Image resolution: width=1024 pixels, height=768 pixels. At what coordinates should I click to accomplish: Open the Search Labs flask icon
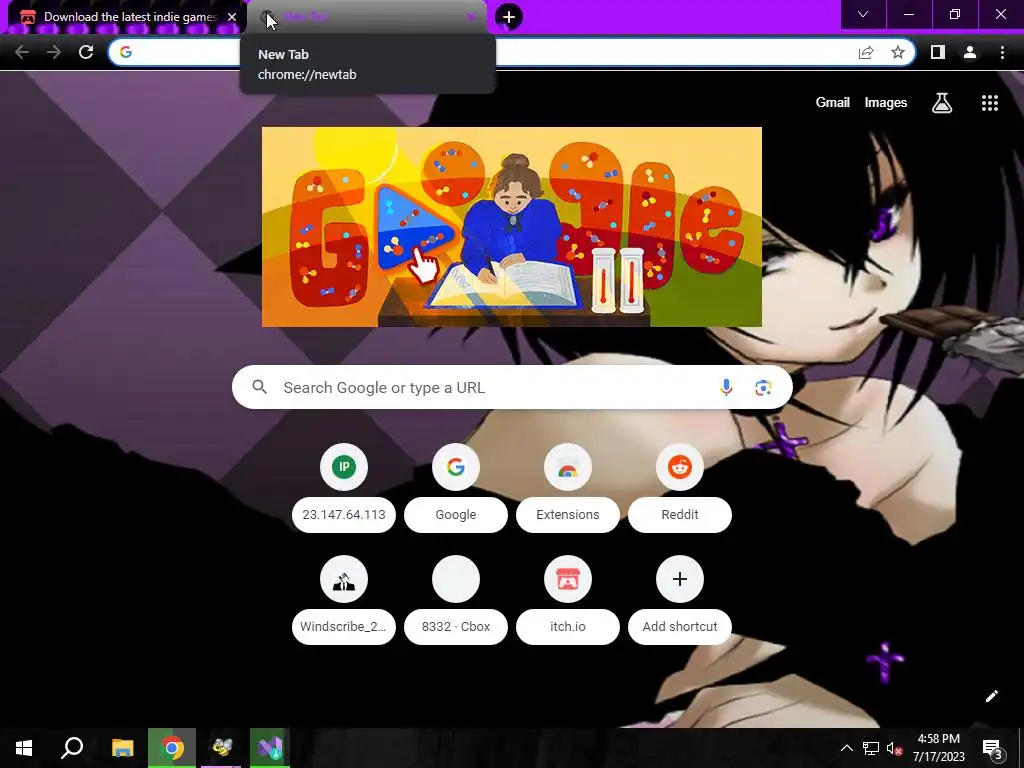(942, 103)
